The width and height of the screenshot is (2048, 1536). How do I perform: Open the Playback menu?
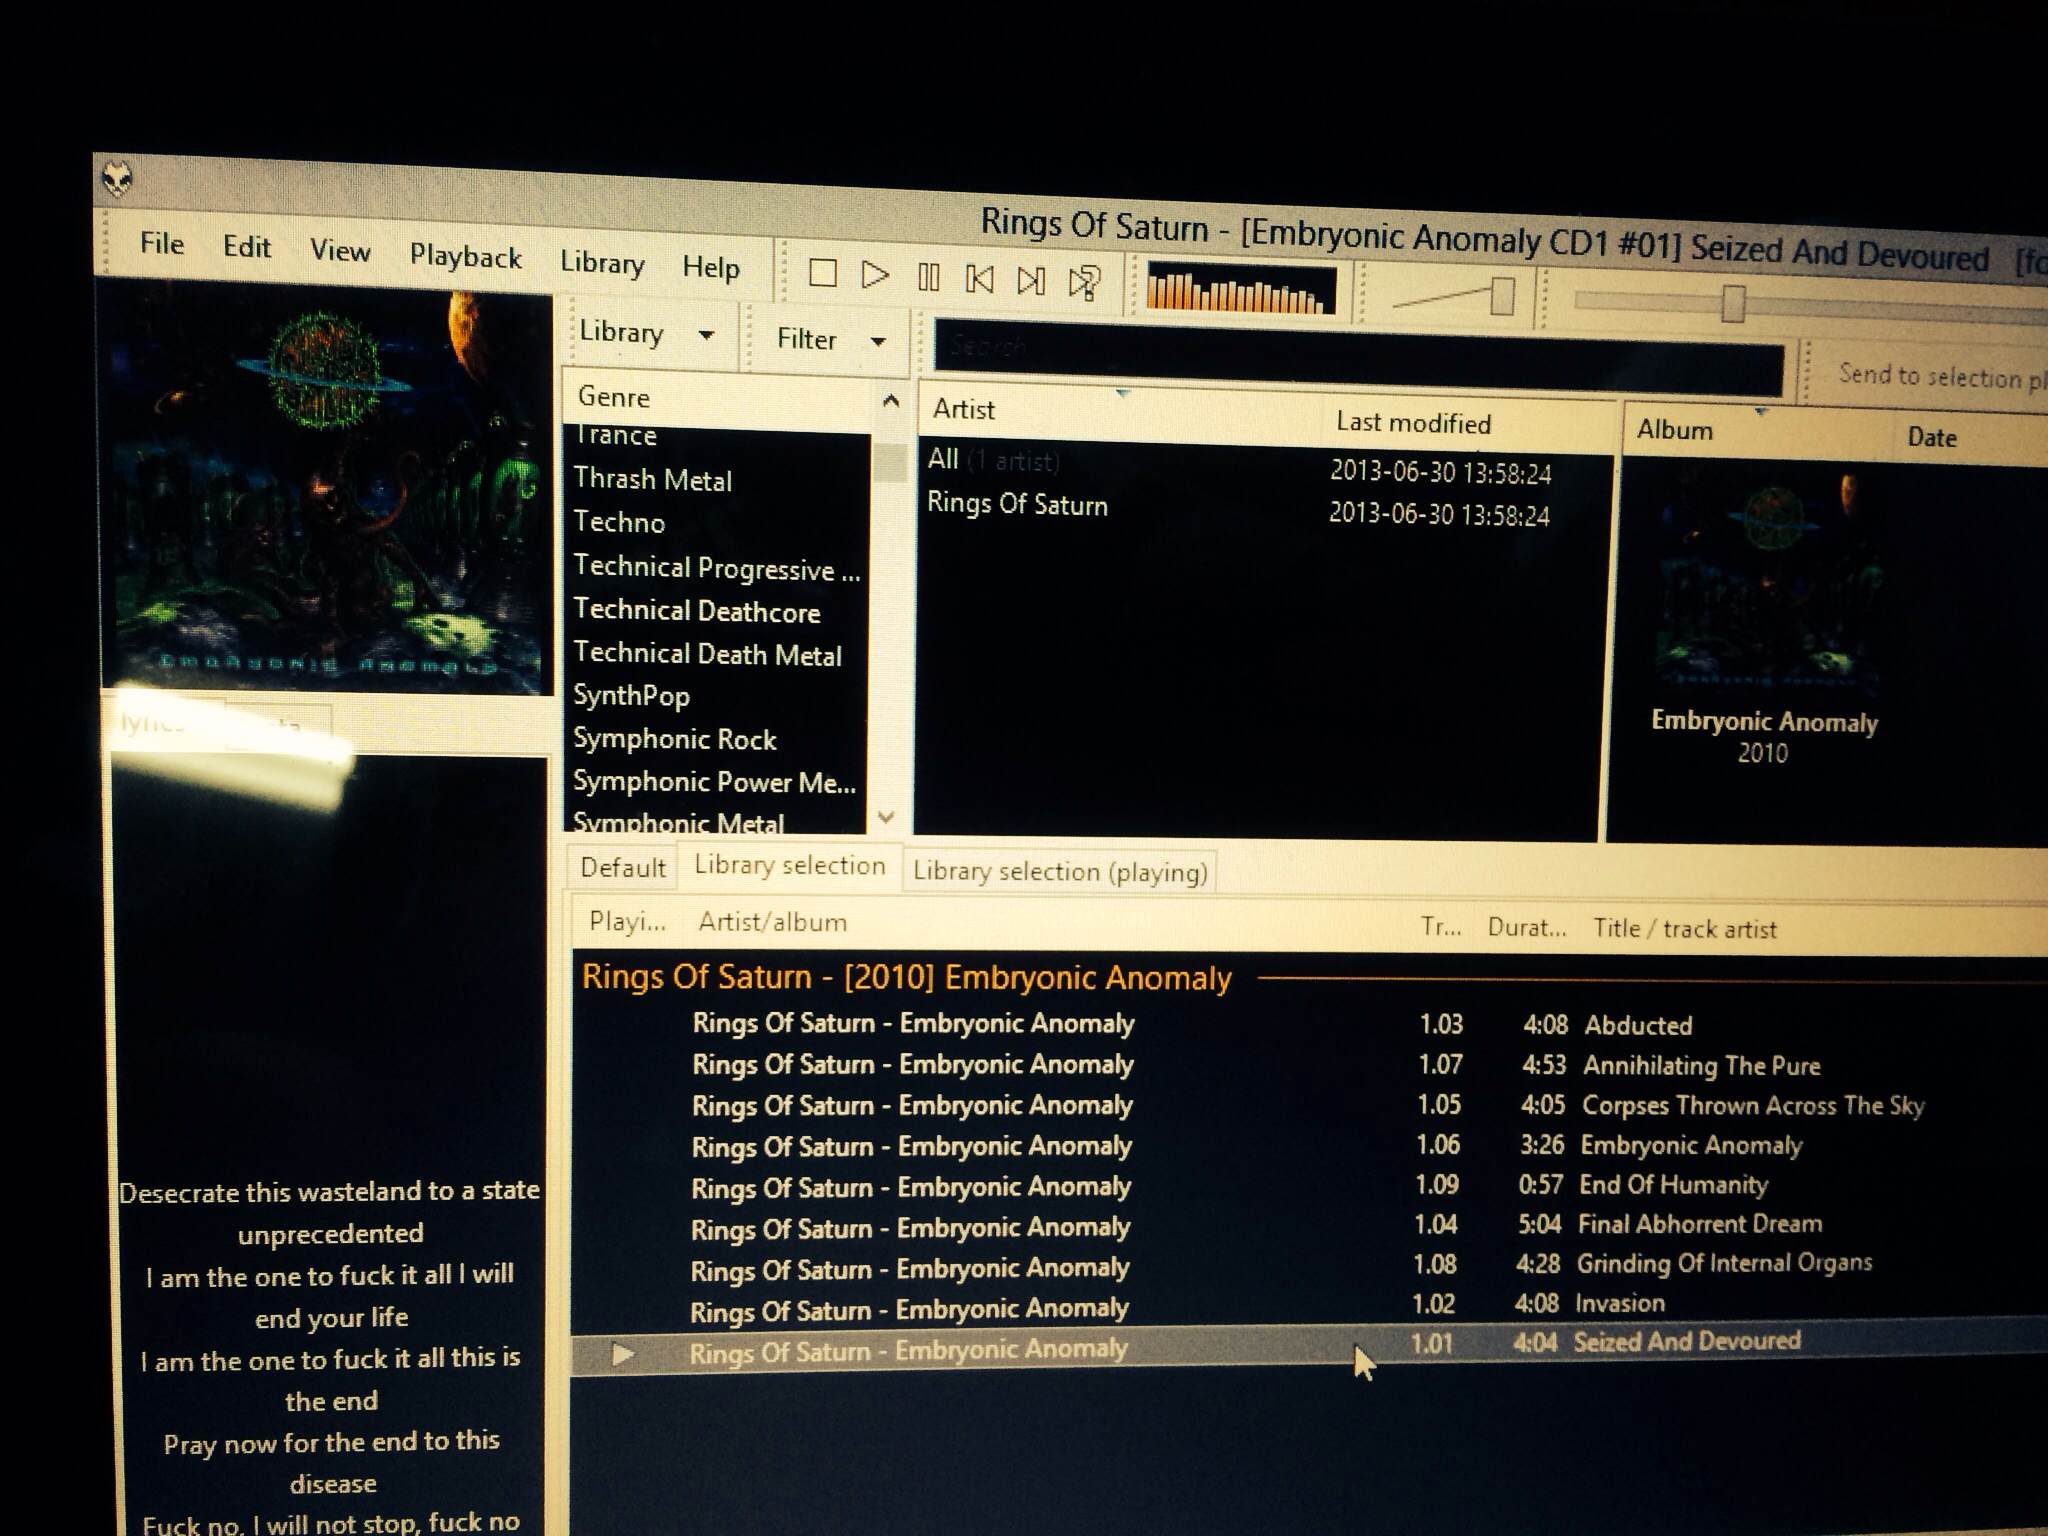[x=465, y=257]
